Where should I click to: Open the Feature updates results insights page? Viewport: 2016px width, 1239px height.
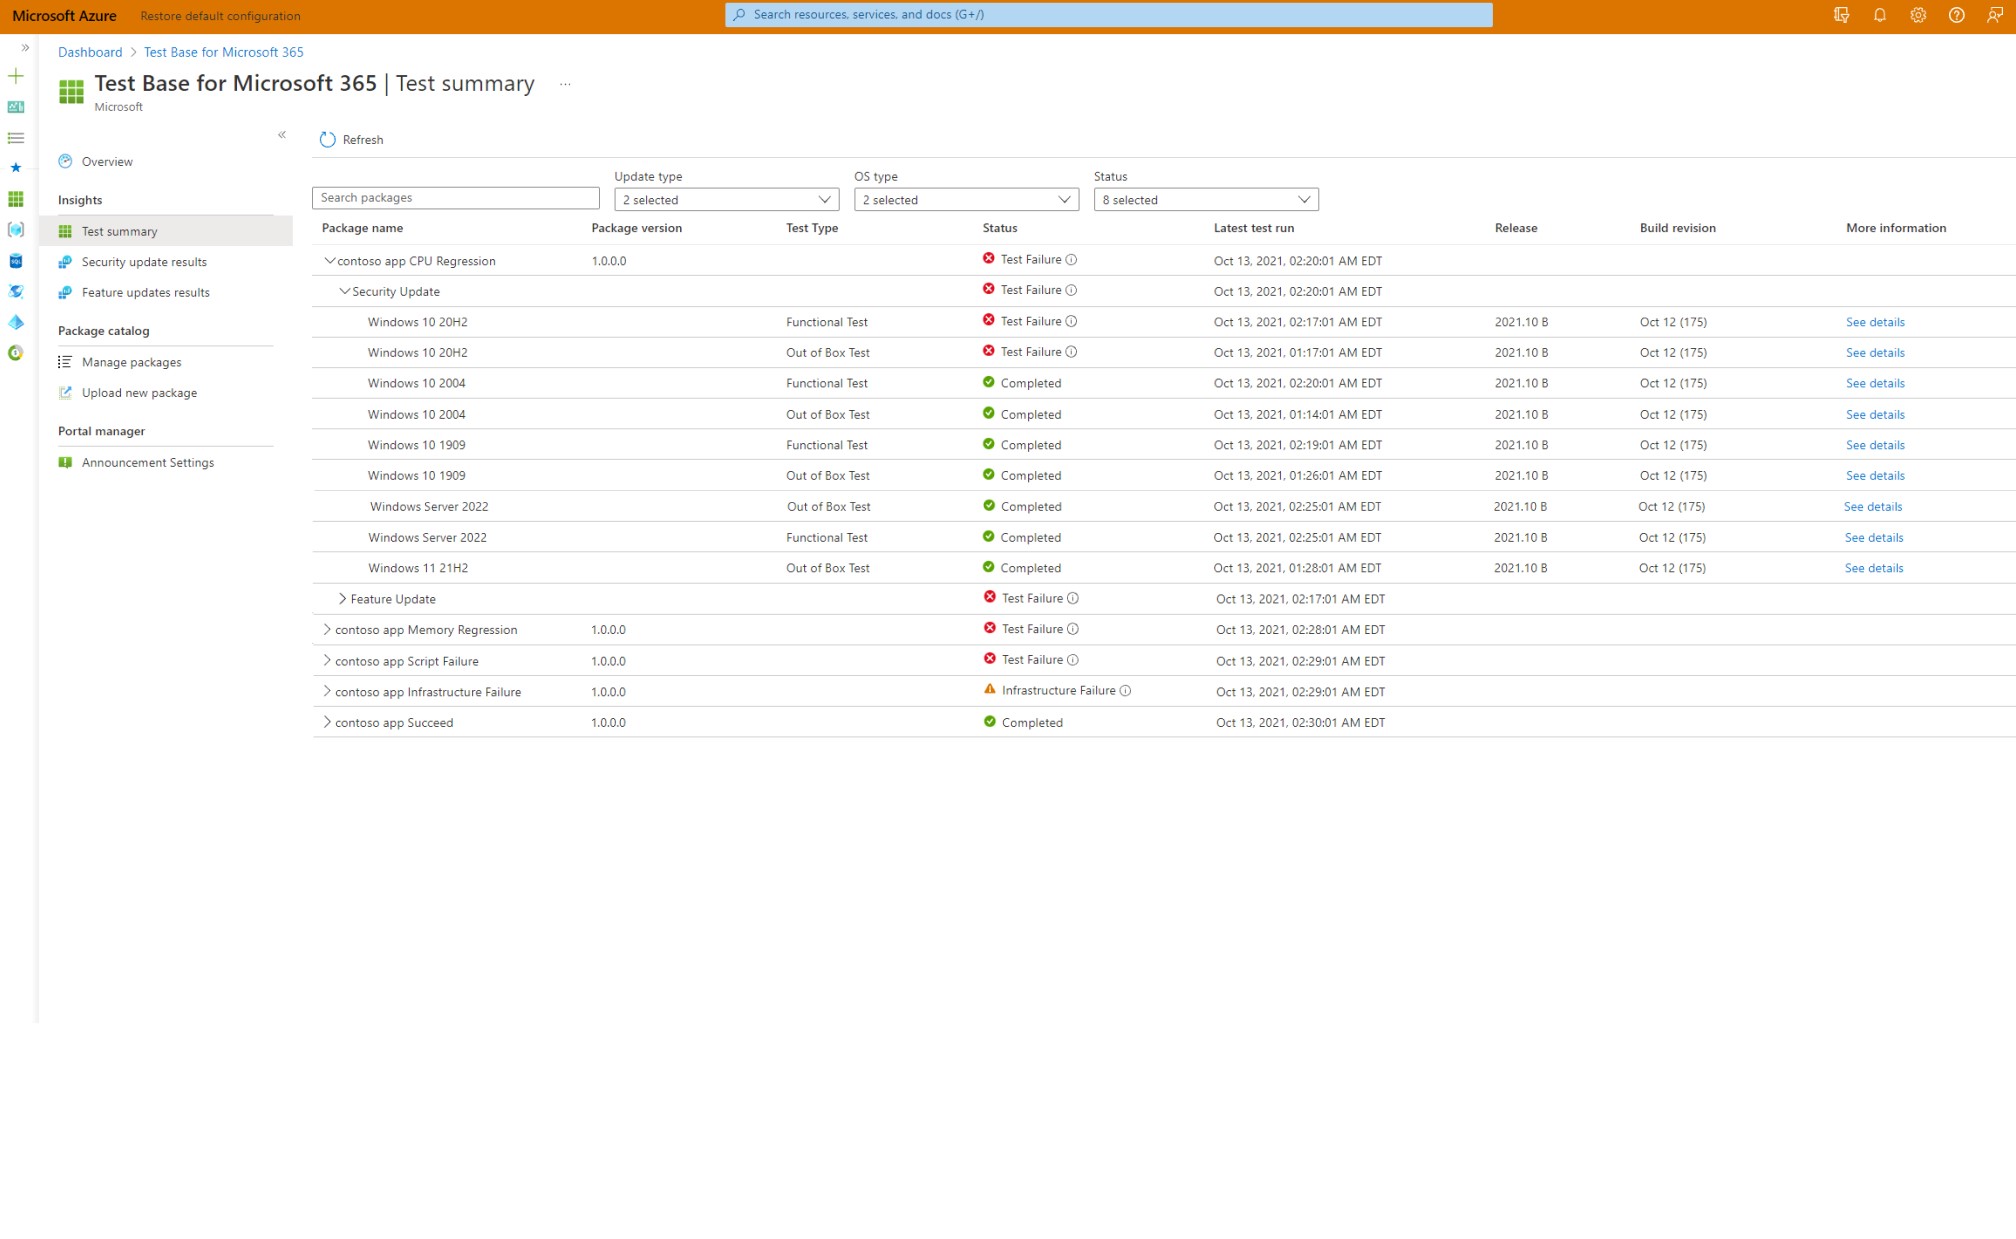pos(146,292)
